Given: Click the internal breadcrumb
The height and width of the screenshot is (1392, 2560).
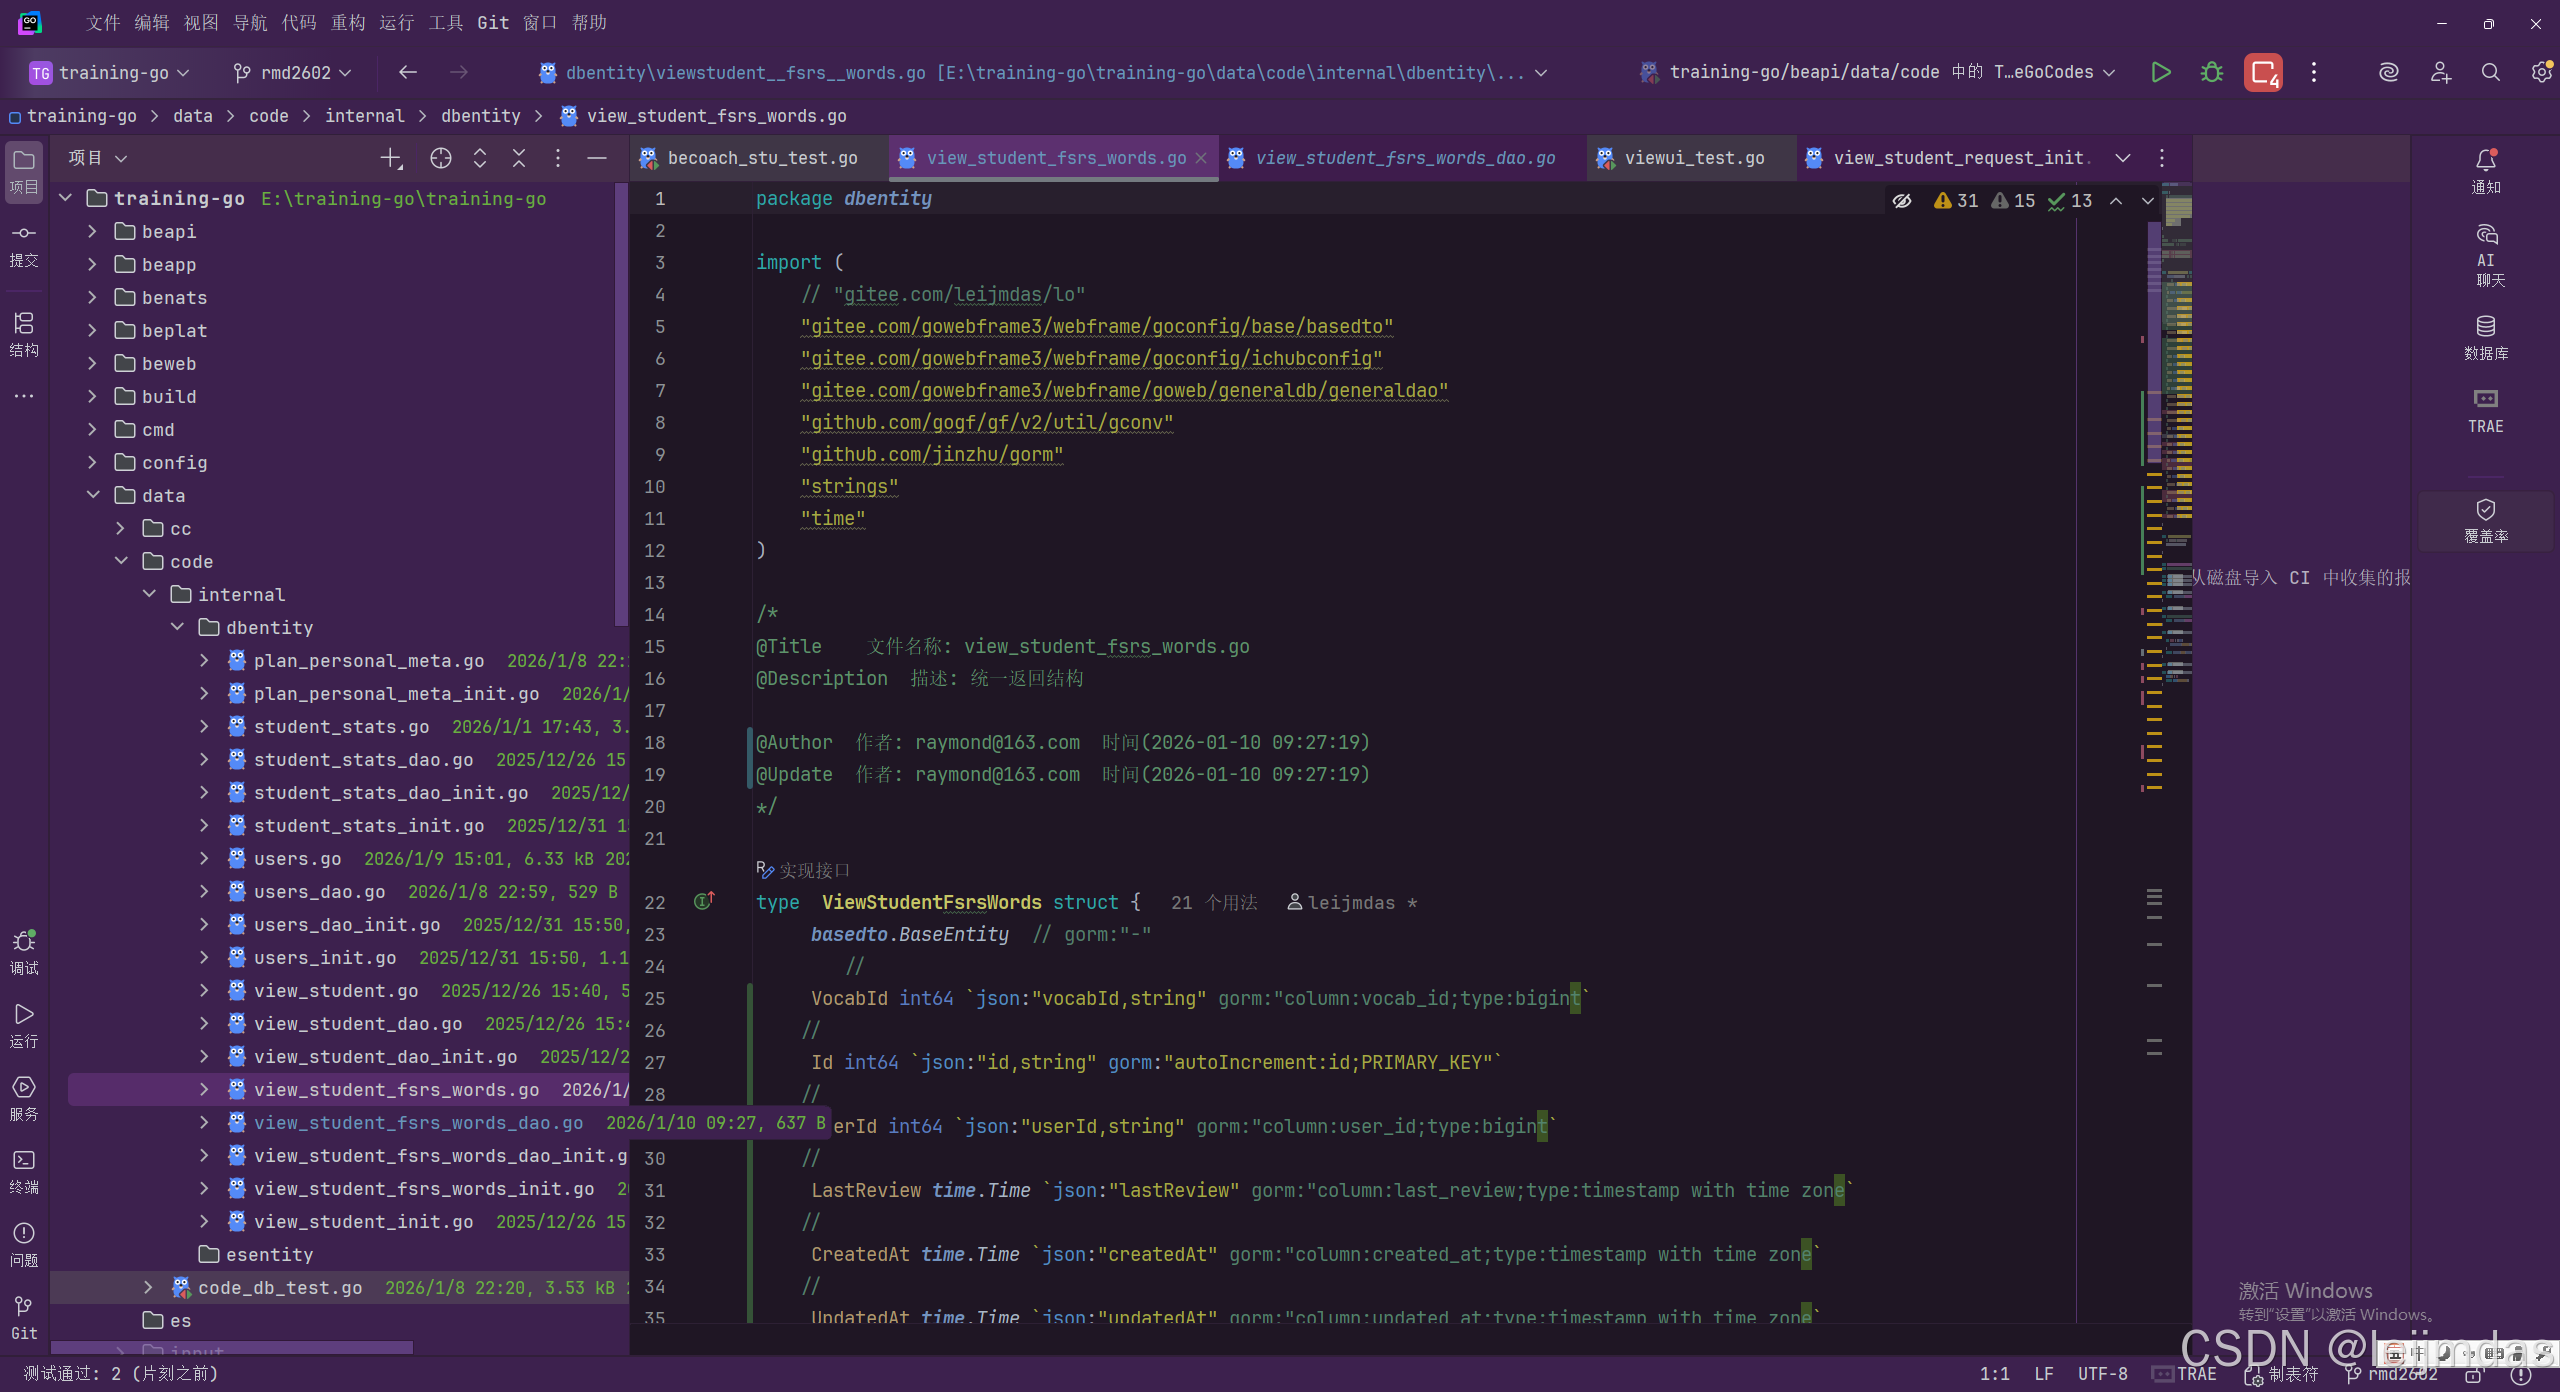Looking at the screenshot, I should pyautogui.click(x=364, y=116).
